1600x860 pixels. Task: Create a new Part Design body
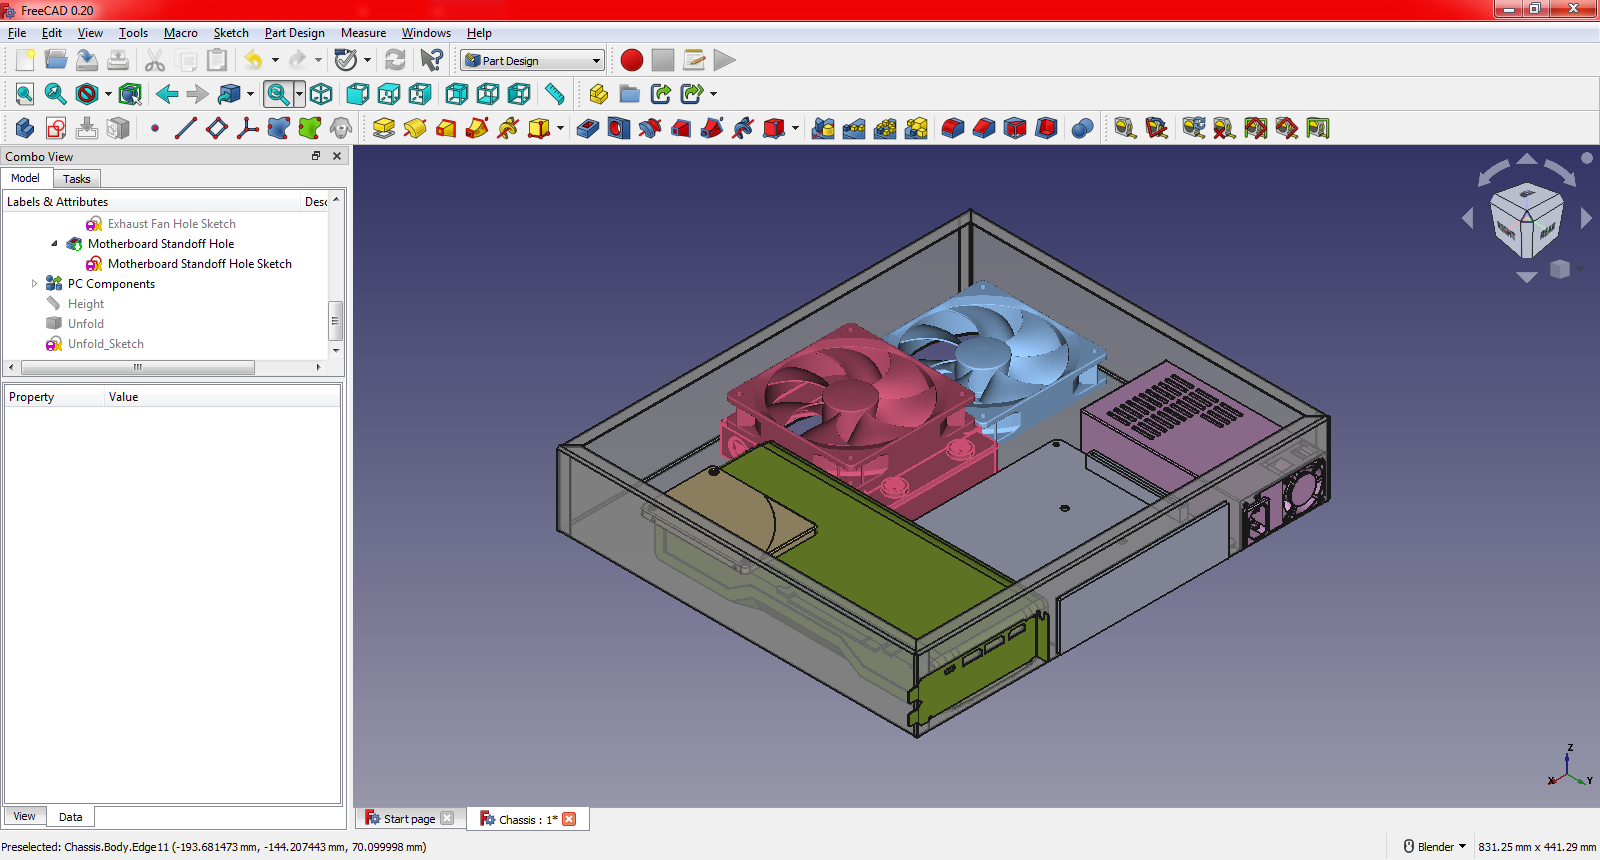click(x=25, y=128)
